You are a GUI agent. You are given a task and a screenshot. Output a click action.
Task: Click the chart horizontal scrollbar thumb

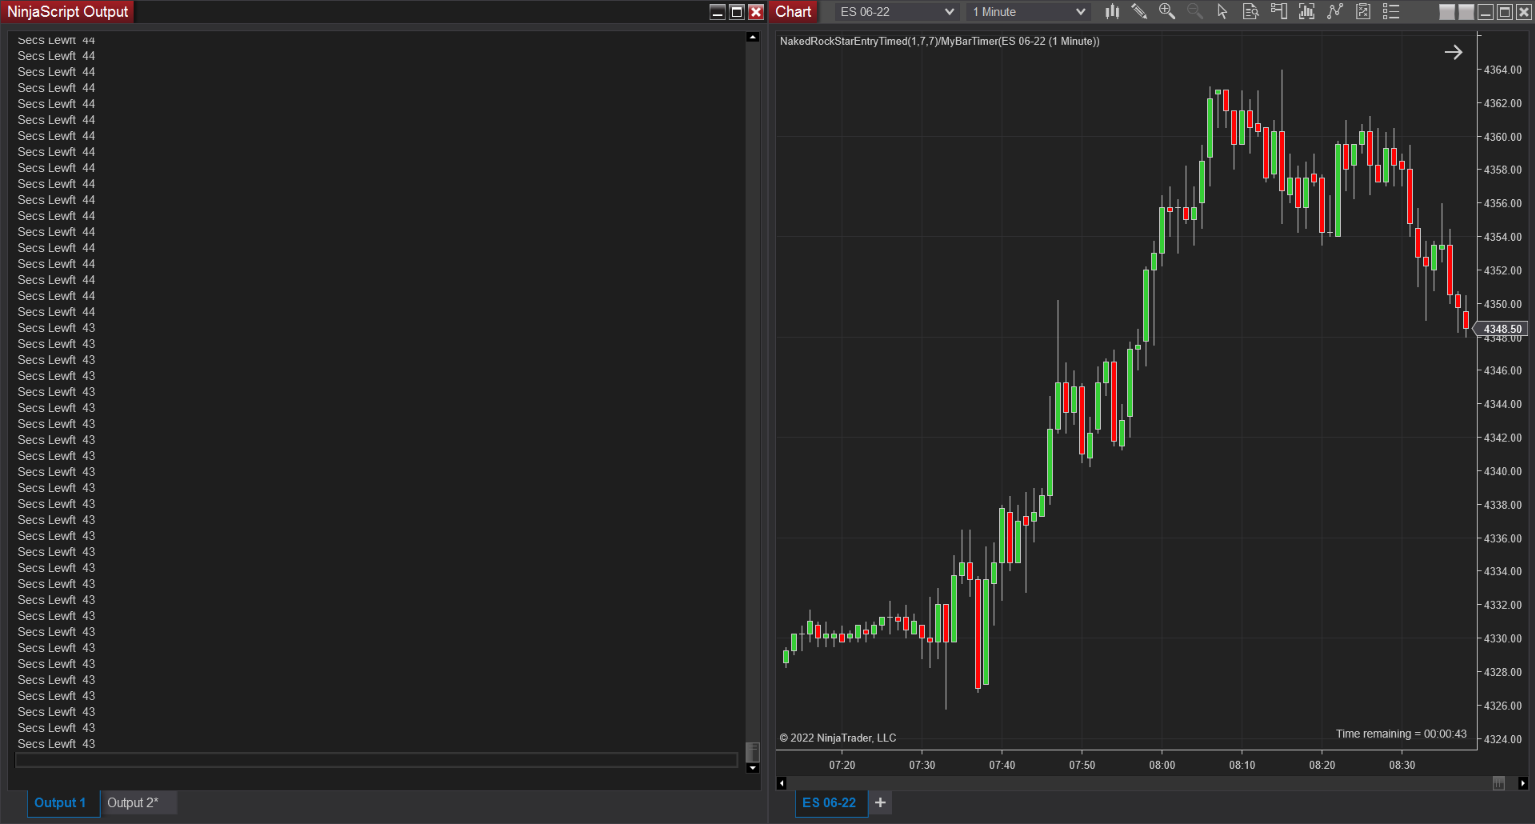click(x=1498, y=783)
